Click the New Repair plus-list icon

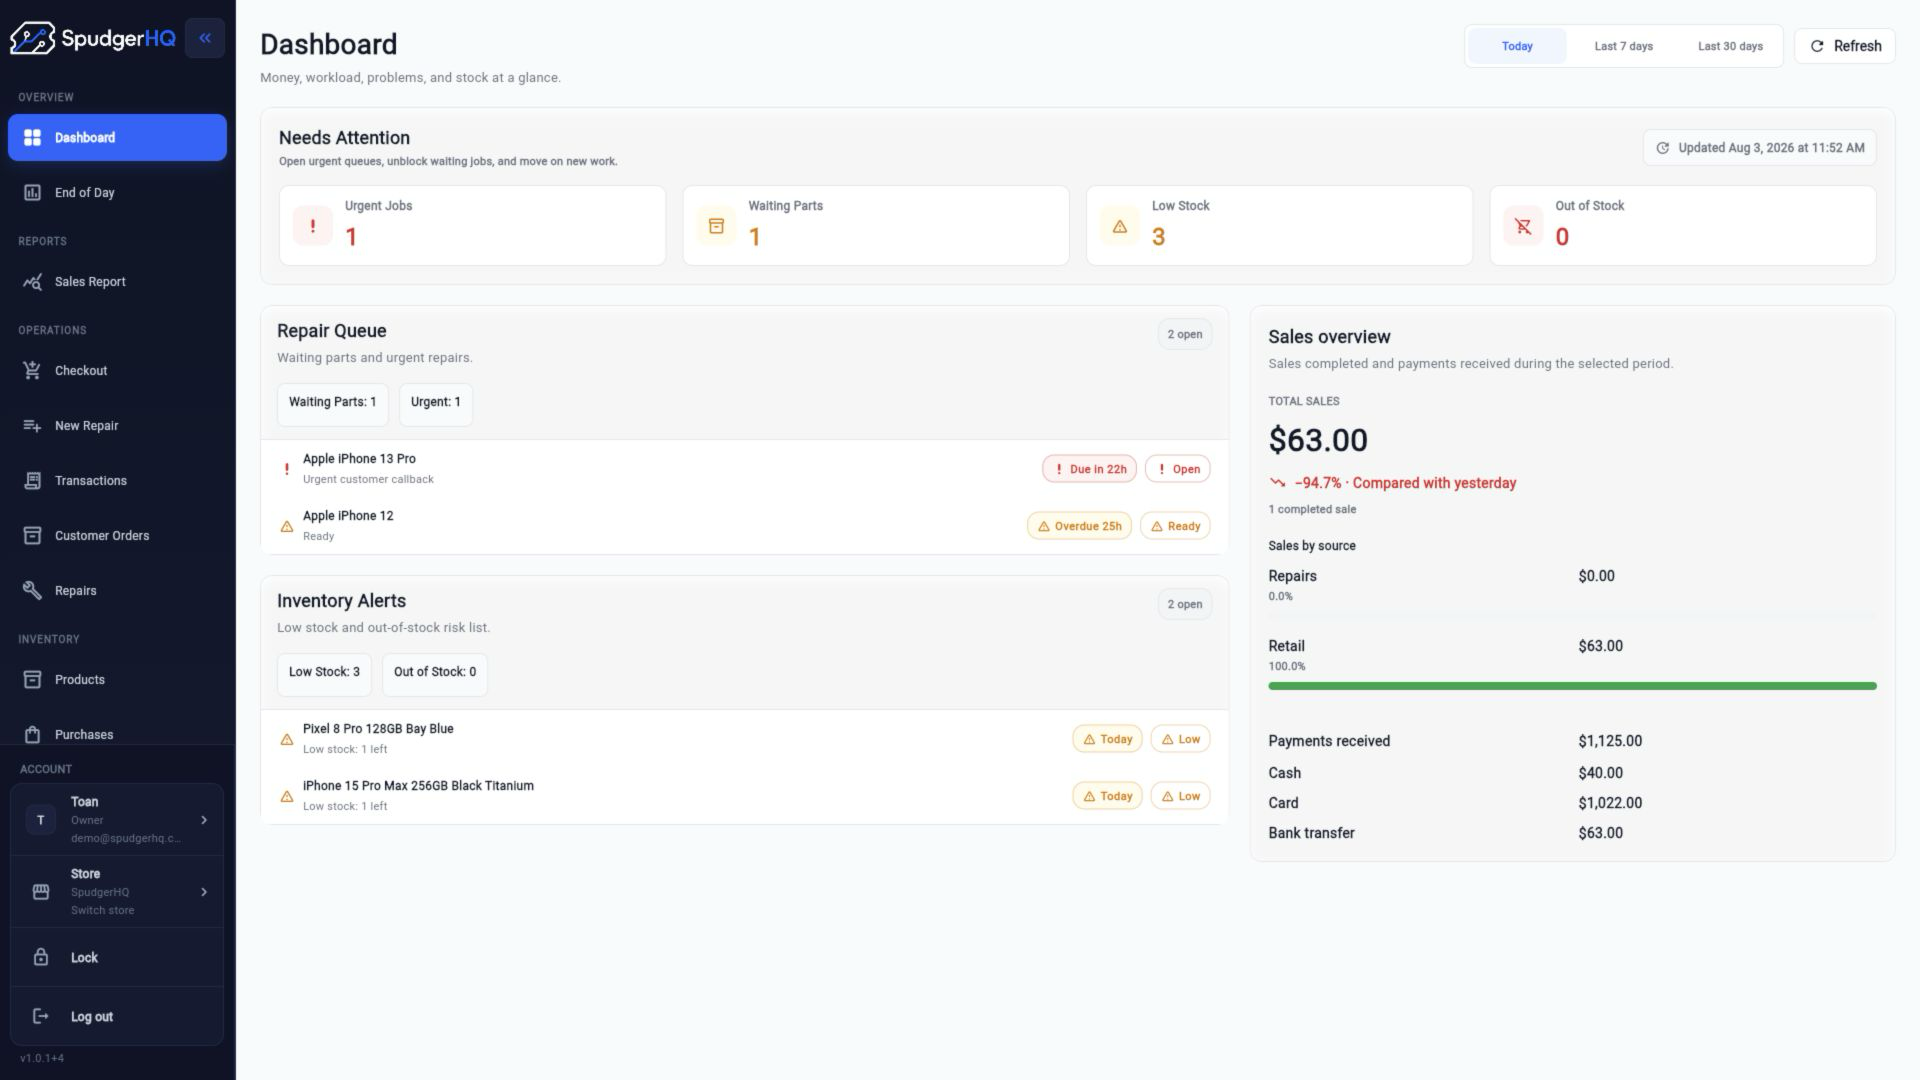pyautogui.click(x=32, y=425)
